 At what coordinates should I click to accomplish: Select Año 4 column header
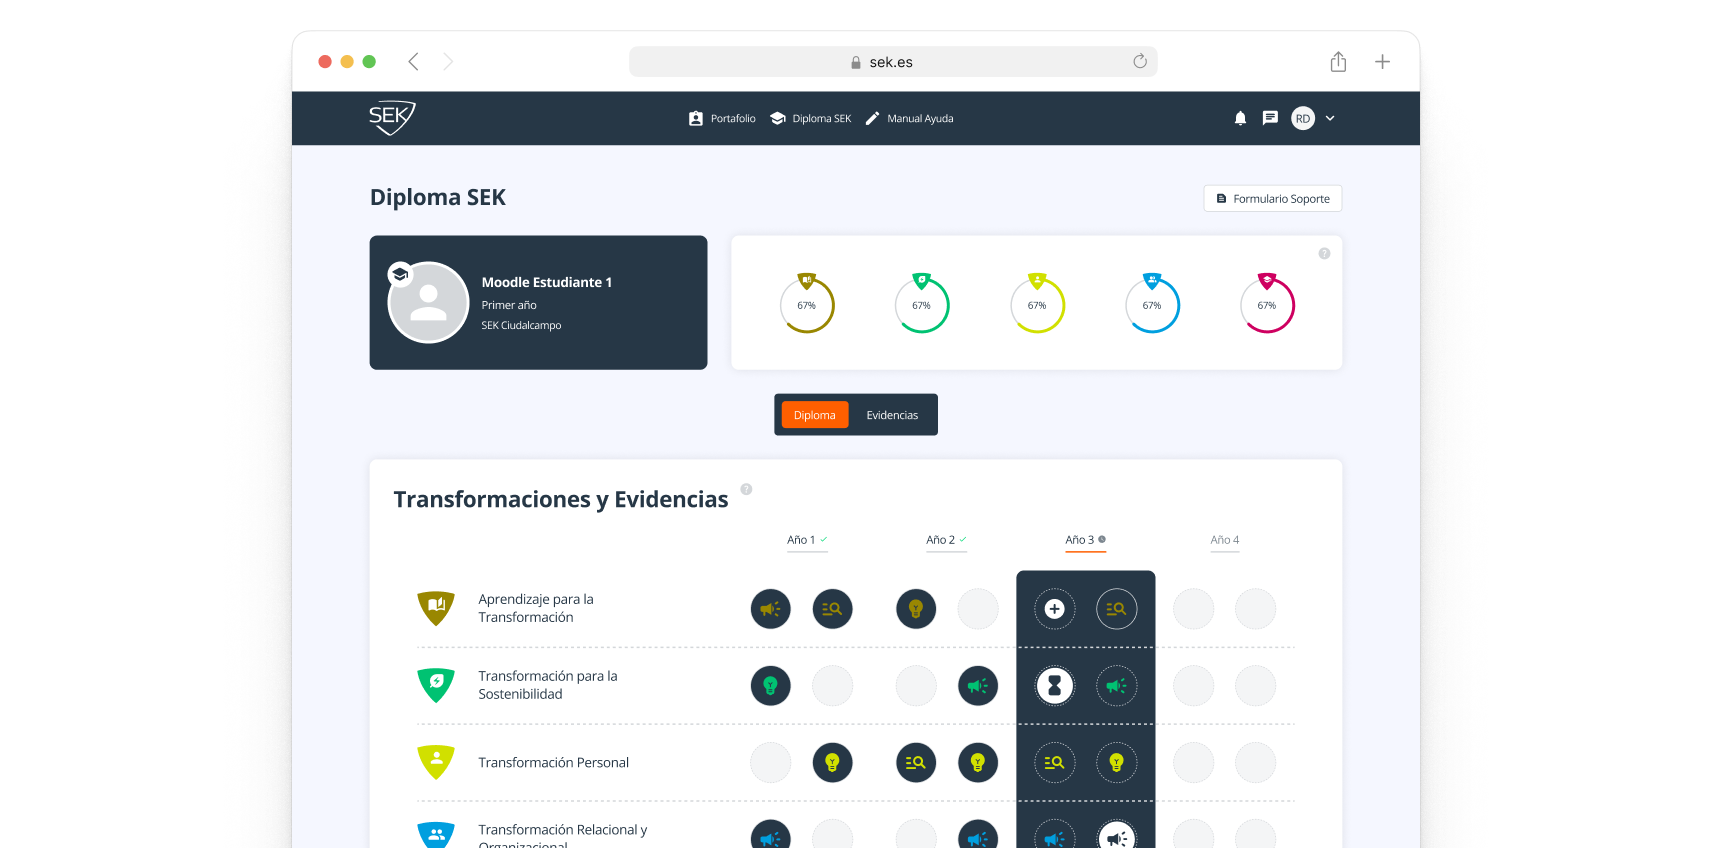click(x=1225, y=540)
